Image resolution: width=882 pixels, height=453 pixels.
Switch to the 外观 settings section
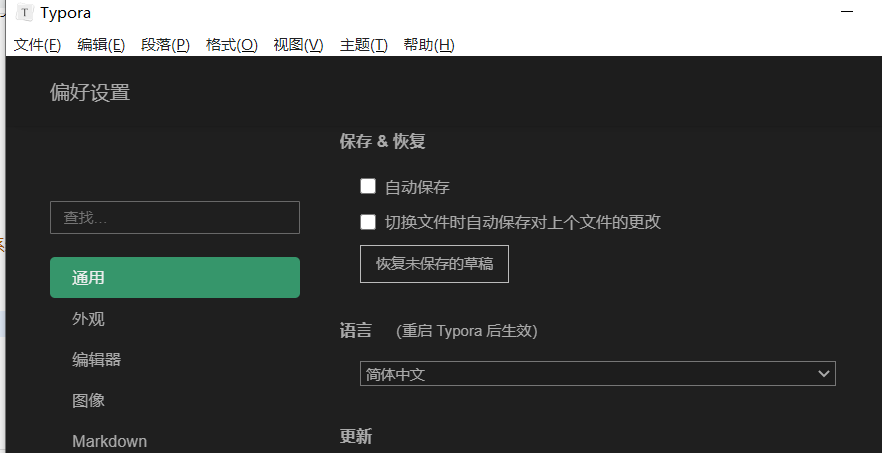point(88,319)
